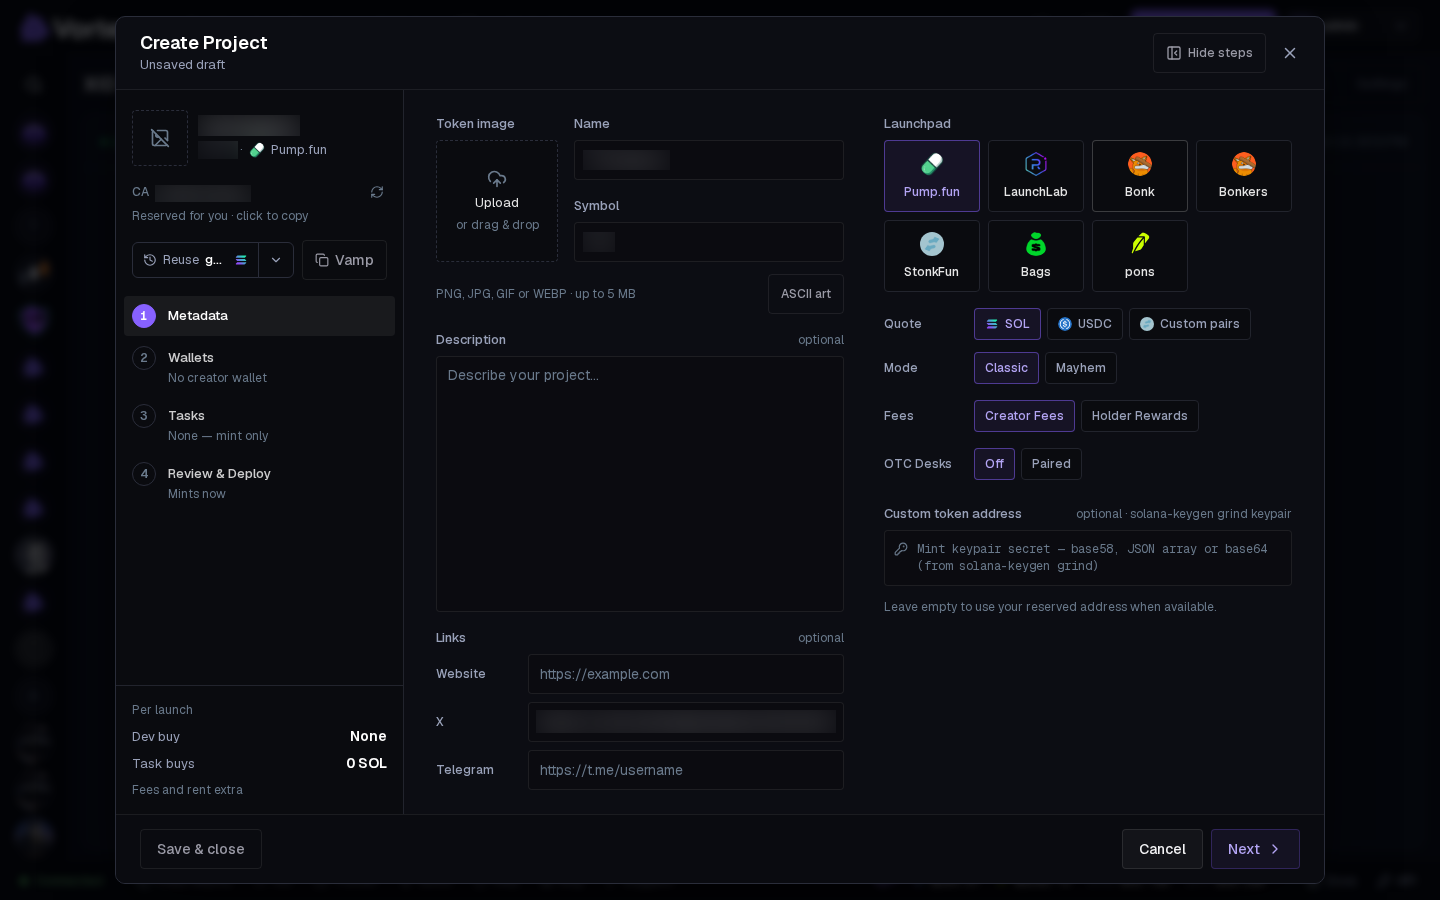Focus the Website link field
This screenshot has width=1440, height=900.
[x=686, y=674]
